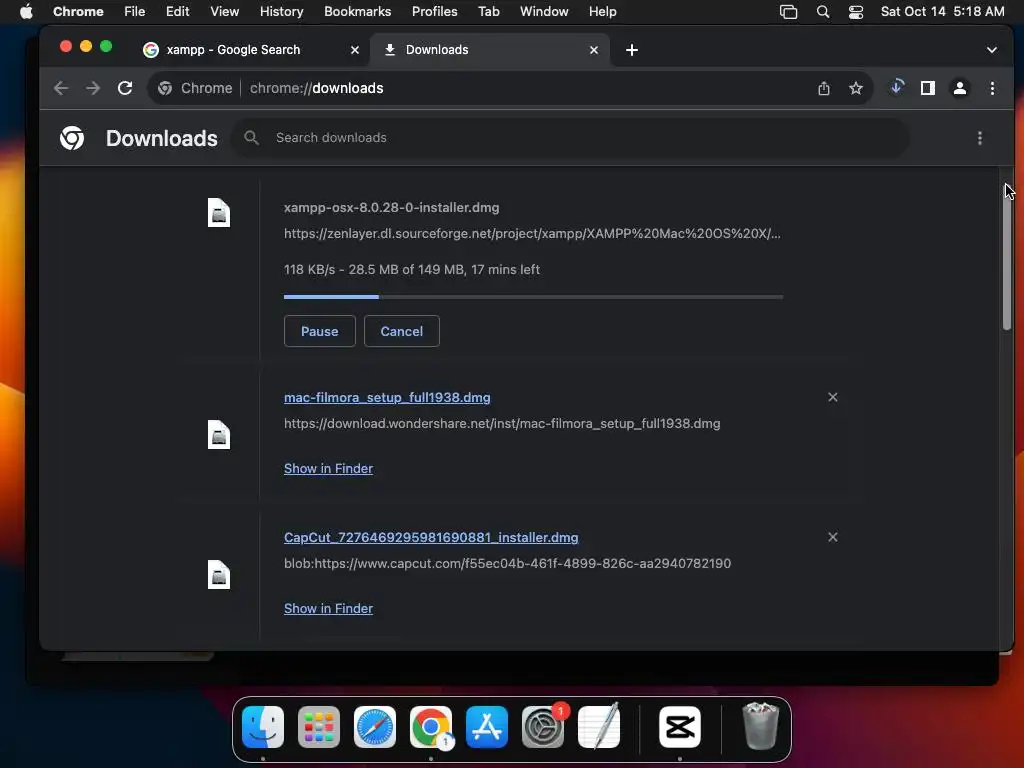Open mac-filmora_setup_full1938.dmg link

pyautogui.click(x=387, y=397)
